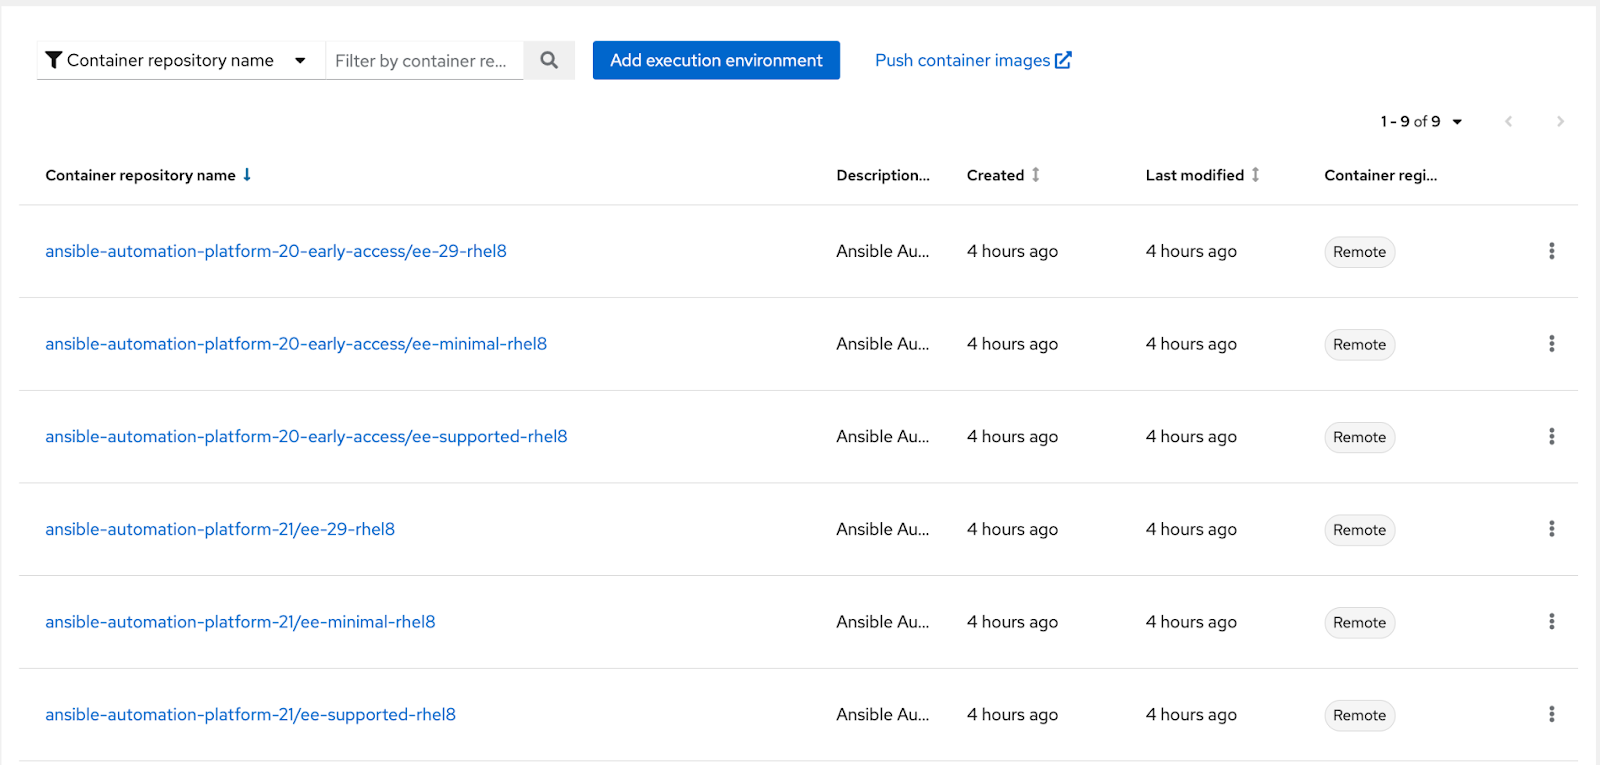Open kebab menu for early-access ee-supported-rhel8 row

point(1551,437)
